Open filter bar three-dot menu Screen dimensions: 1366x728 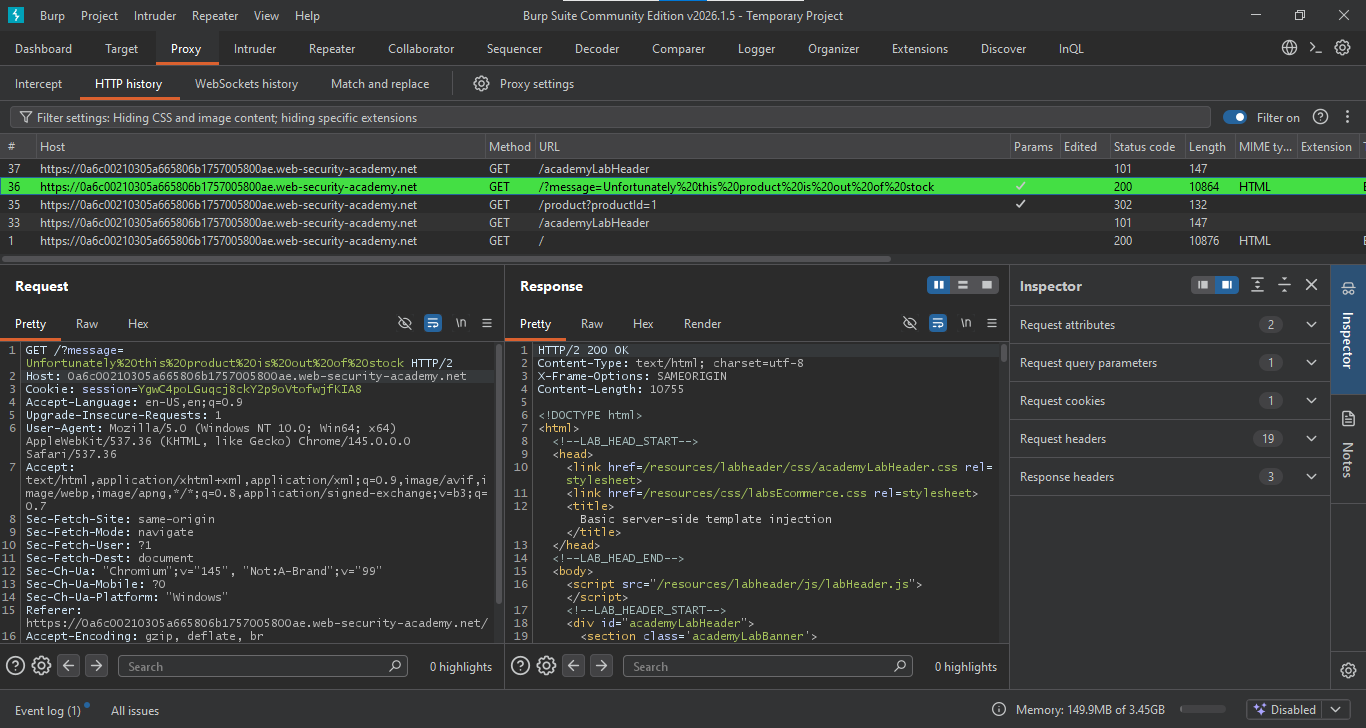pyautogui.click(x=1348, y=117)
